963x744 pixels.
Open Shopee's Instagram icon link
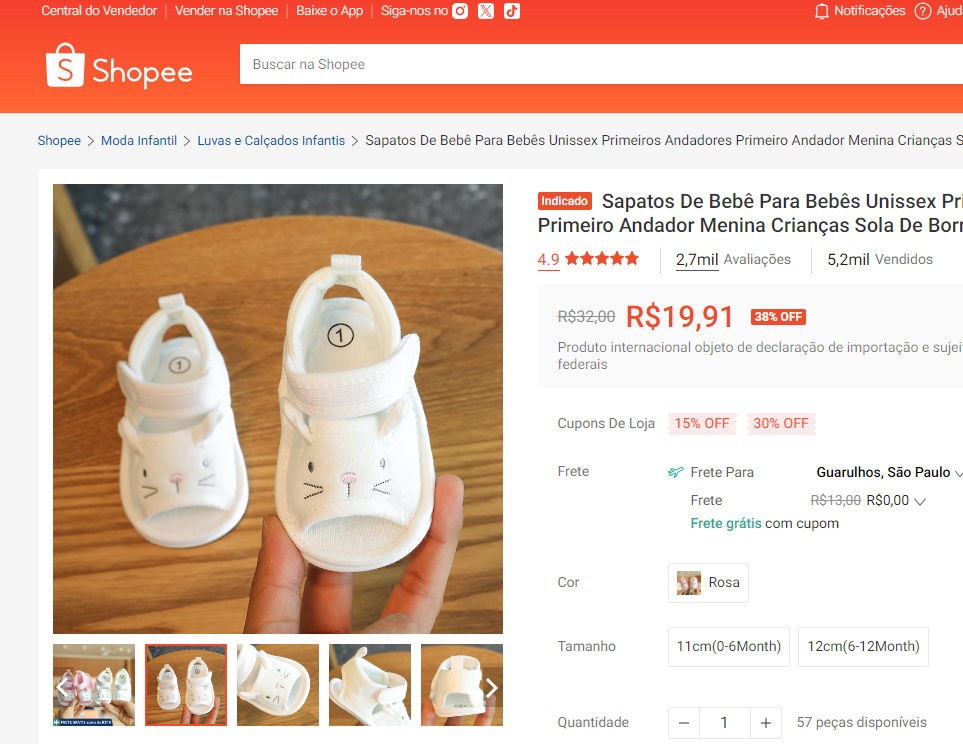460,11
